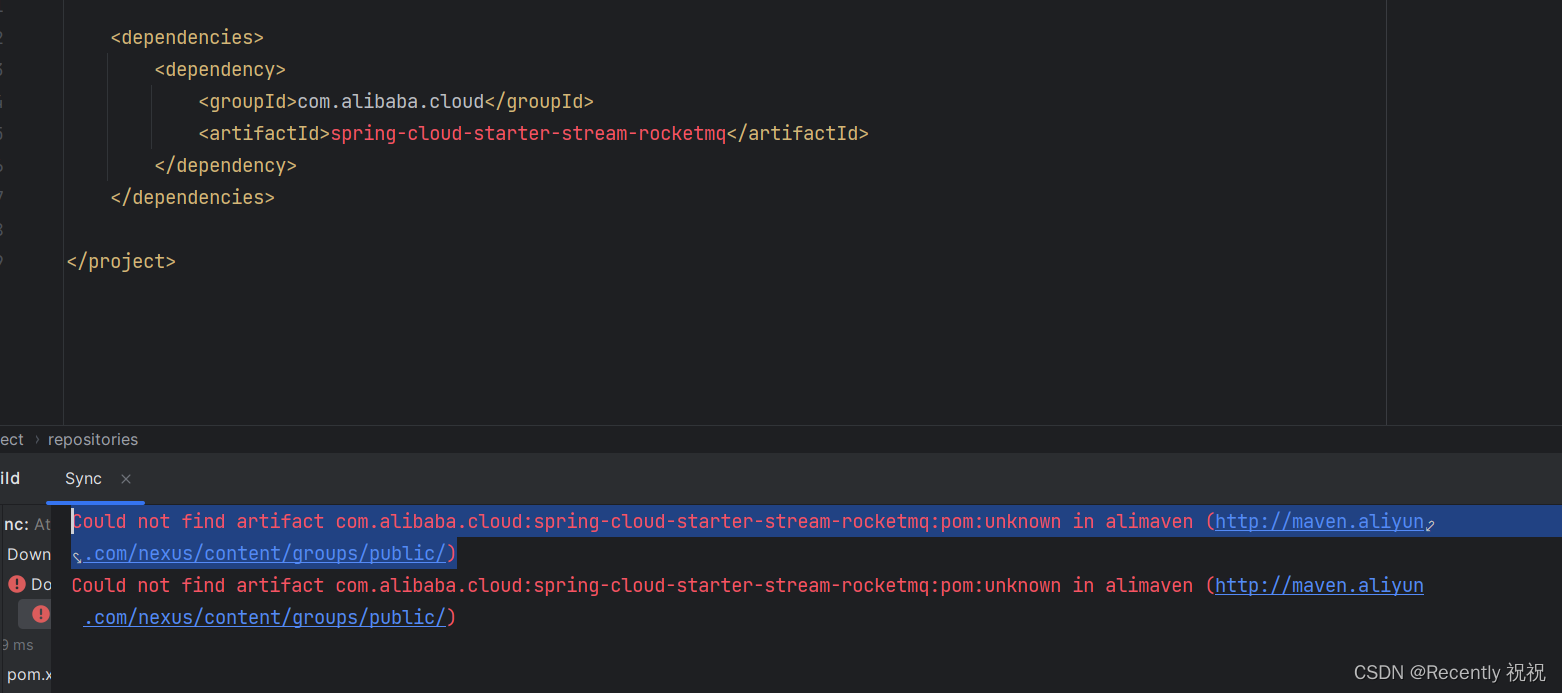Close the Sync tab
Image resolution: width=1562 pixels, height=693 pixels.
click(x=125, y=479)
